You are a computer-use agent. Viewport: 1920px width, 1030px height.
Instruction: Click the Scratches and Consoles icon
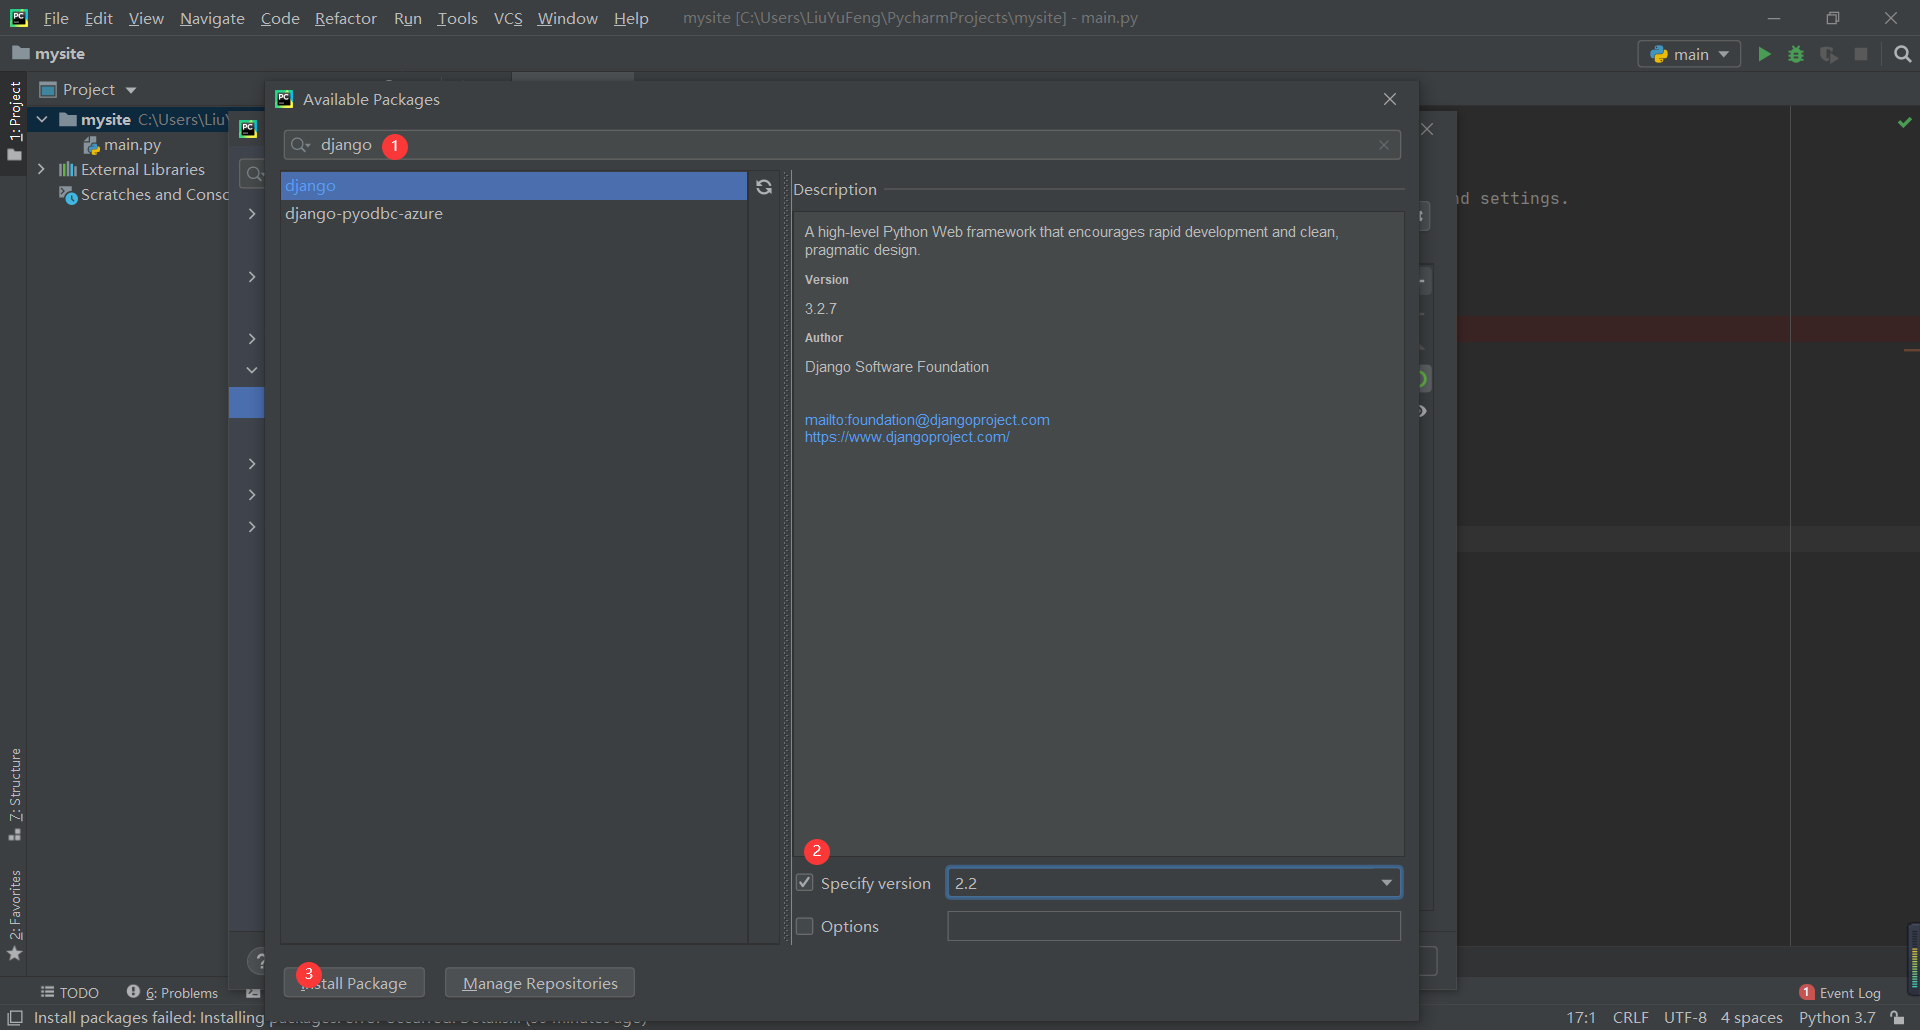pos(68,195)
